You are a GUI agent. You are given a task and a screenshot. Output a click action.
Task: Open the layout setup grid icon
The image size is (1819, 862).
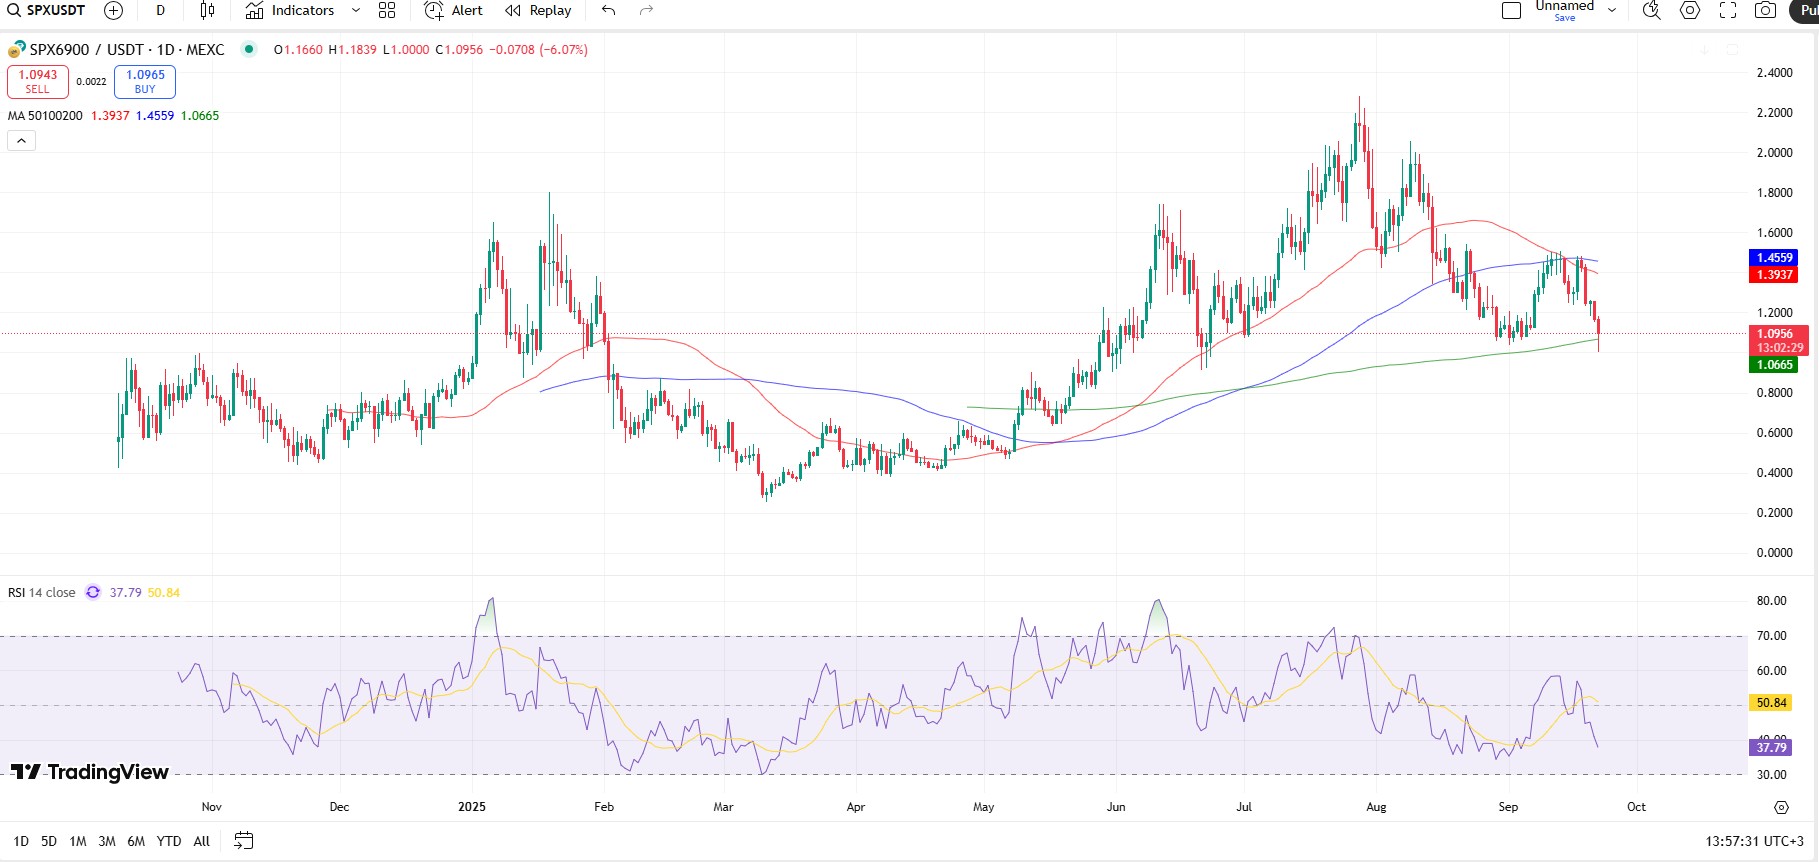(387, 10)
